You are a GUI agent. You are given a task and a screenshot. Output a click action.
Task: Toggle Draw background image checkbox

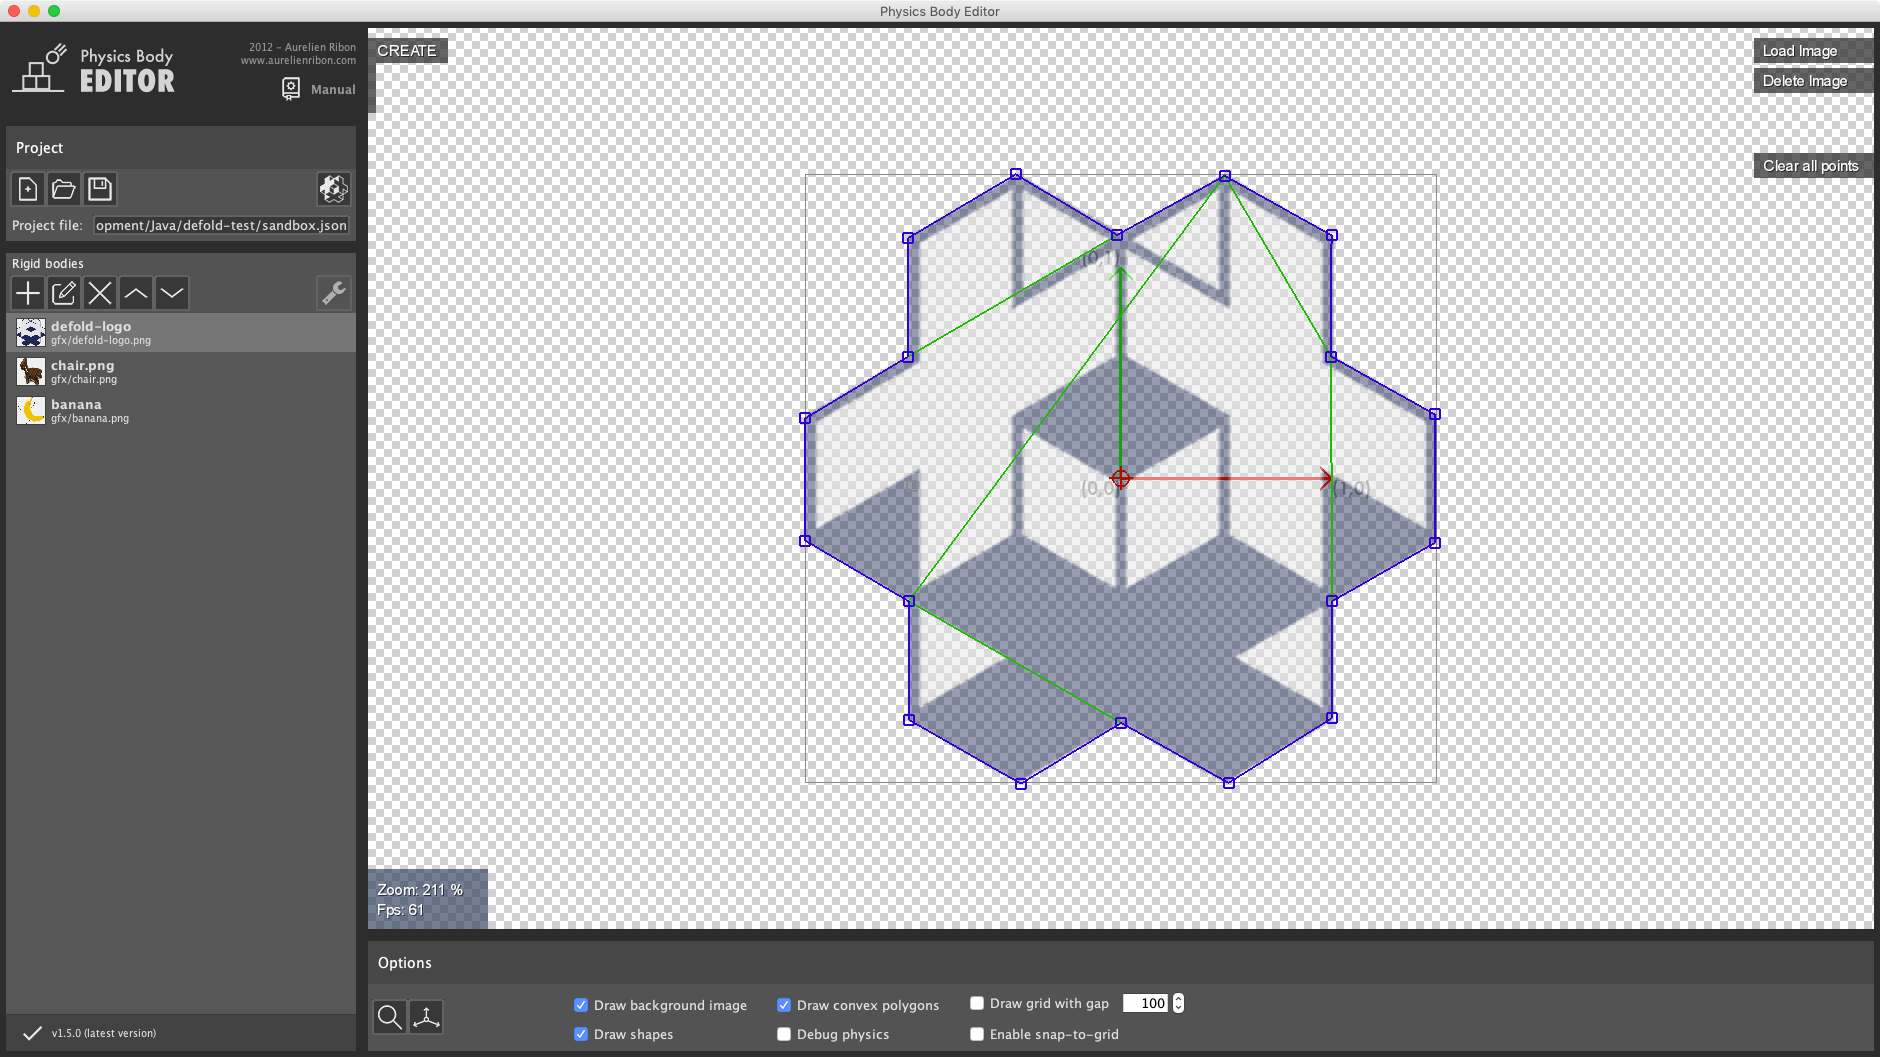(581, 1005)
